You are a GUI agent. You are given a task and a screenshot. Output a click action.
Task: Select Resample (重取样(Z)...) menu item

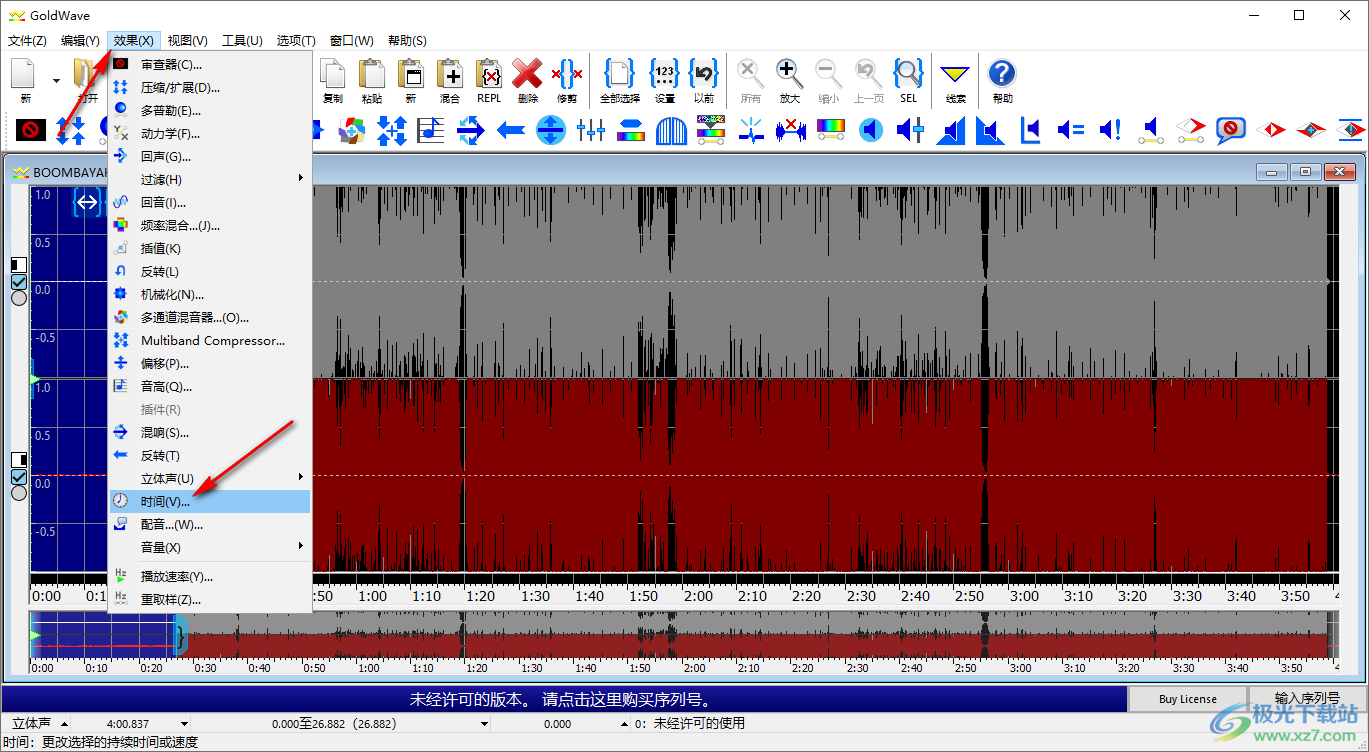coord(210,599)
